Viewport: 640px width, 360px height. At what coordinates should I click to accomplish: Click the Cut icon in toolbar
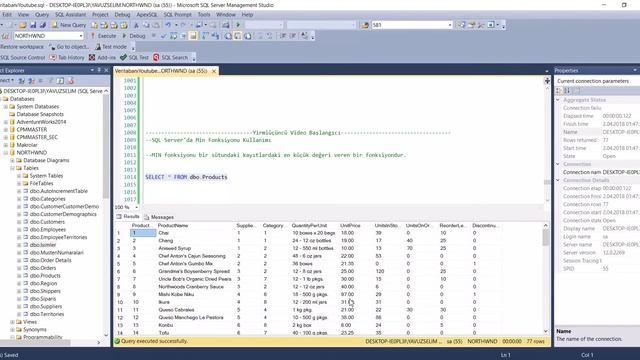point(136,25)
